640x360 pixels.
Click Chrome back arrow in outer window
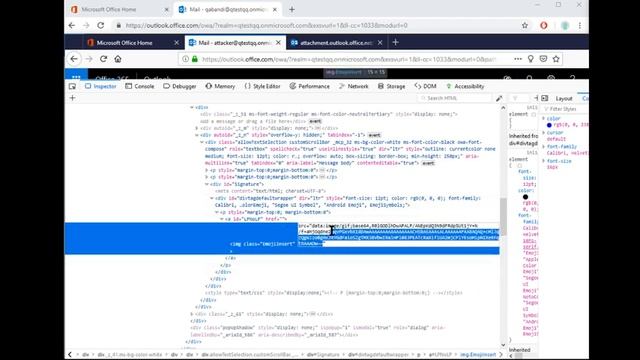coord(72,25)
